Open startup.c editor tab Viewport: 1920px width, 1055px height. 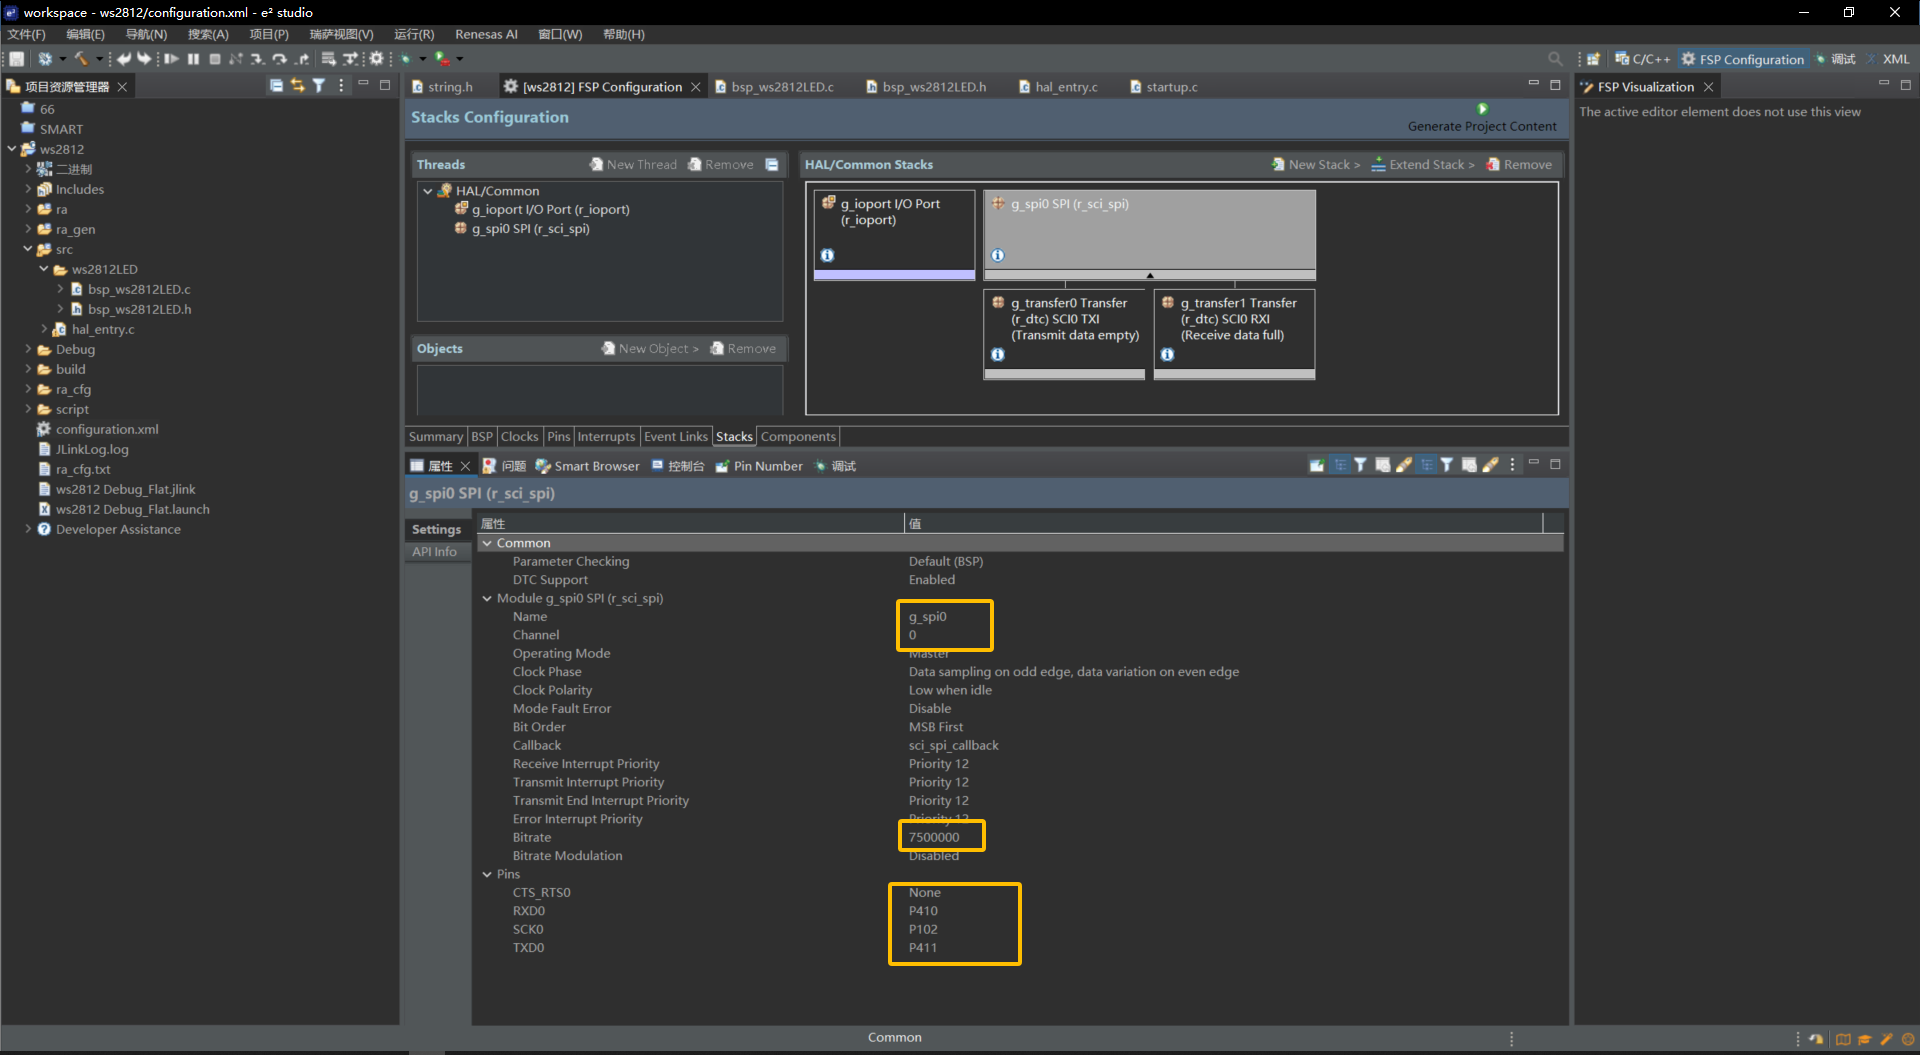pyautogui.click(x=1163, y=87)
